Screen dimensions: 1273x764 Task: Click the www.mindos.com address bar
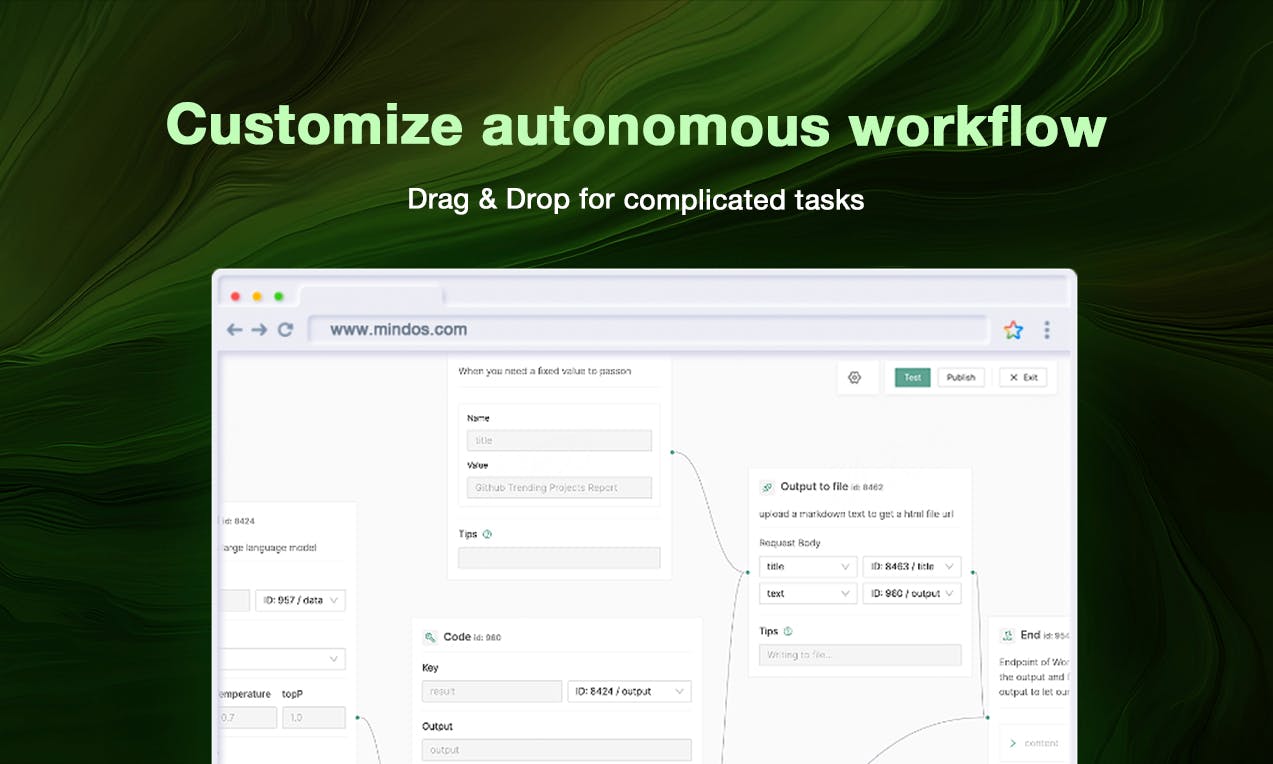[x=648, y=329]
